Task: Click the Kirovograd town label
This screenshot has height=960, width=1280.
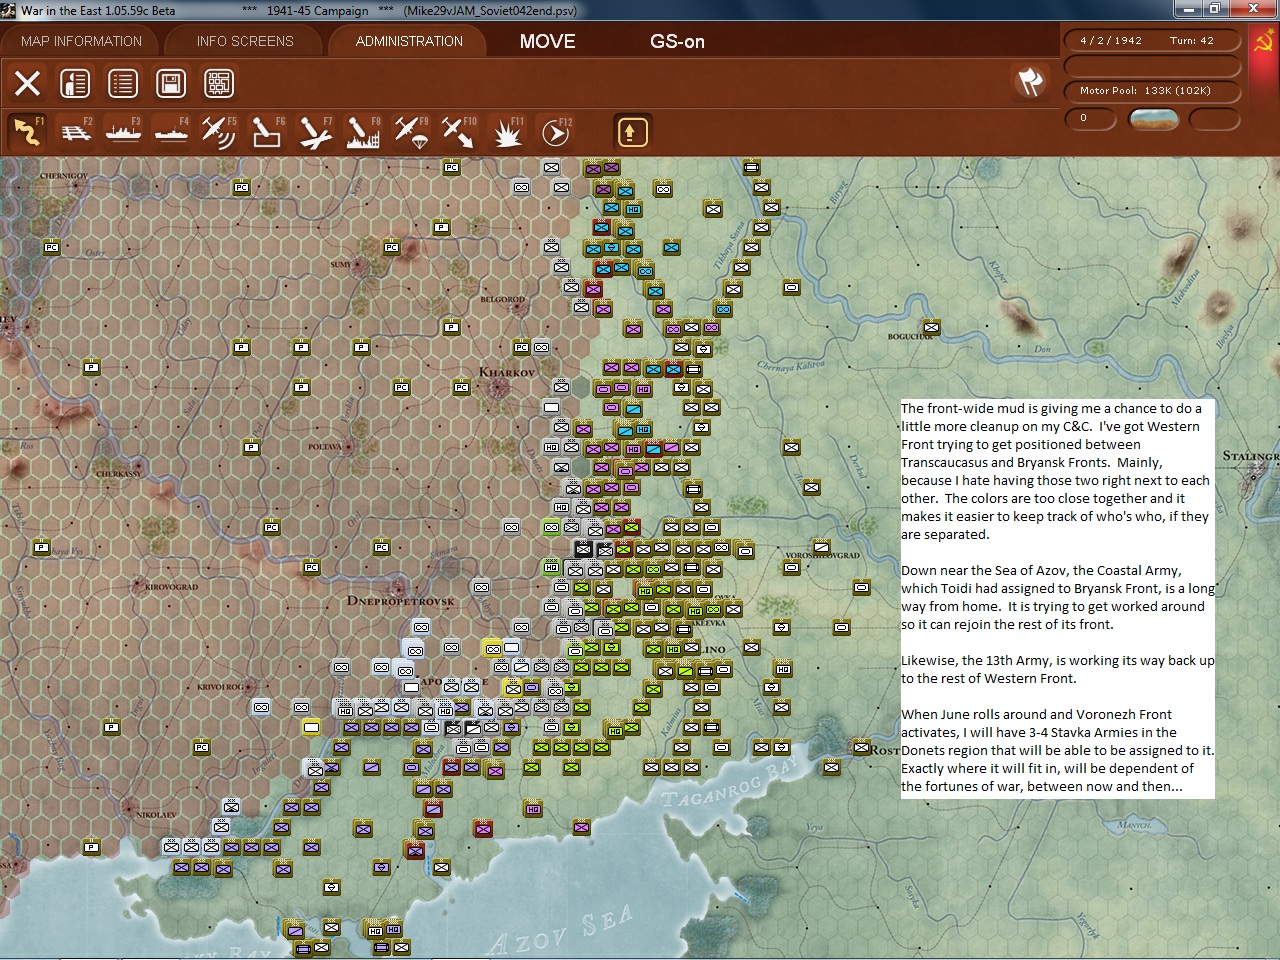Action: tap(171, 587)
